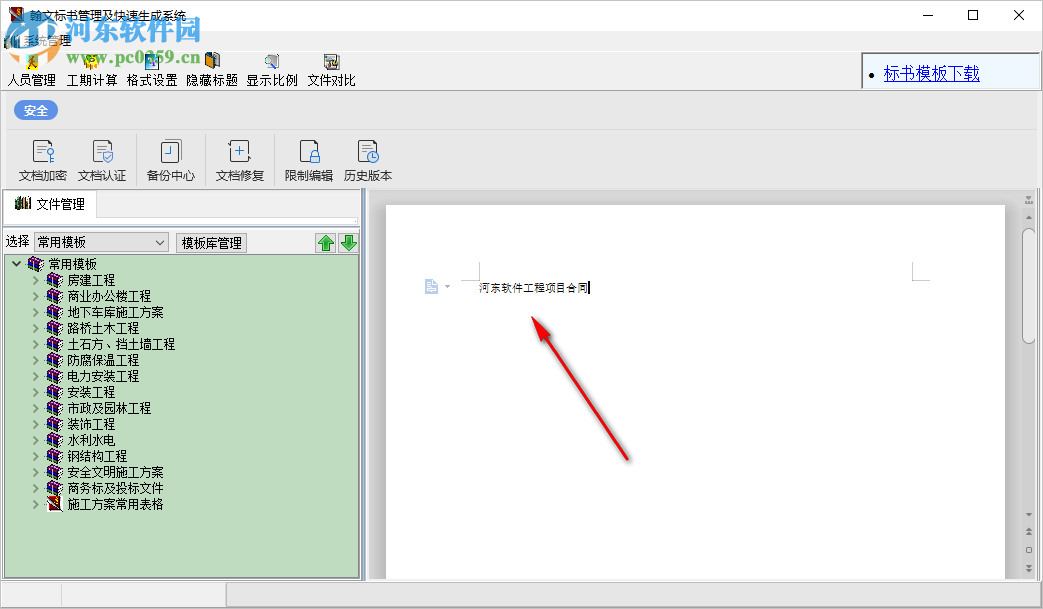
Task: Switch to the 文件管理 tab
Action: (x=50, y=204)
